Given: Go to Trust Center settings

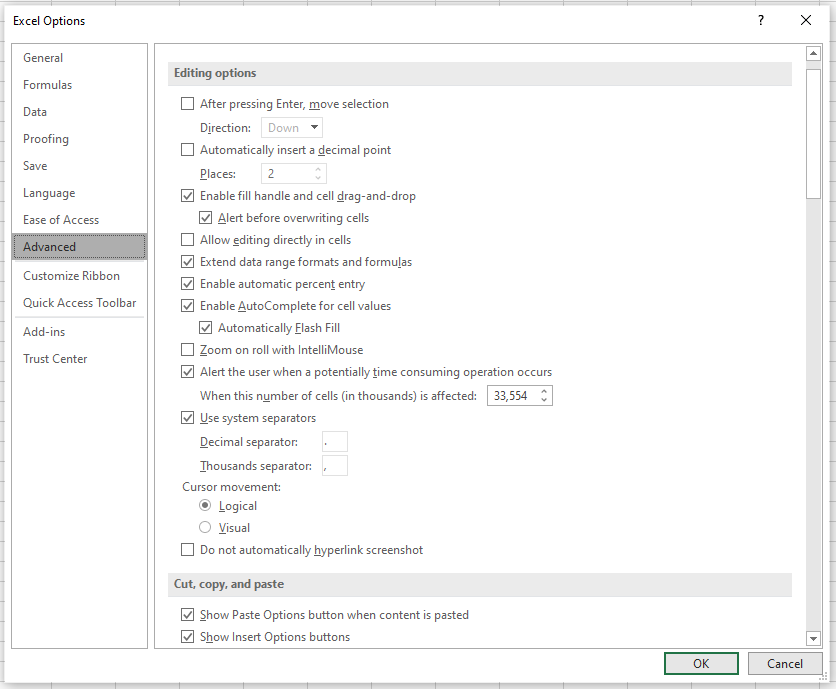Looking at the screenshot, I should point(55,359).
